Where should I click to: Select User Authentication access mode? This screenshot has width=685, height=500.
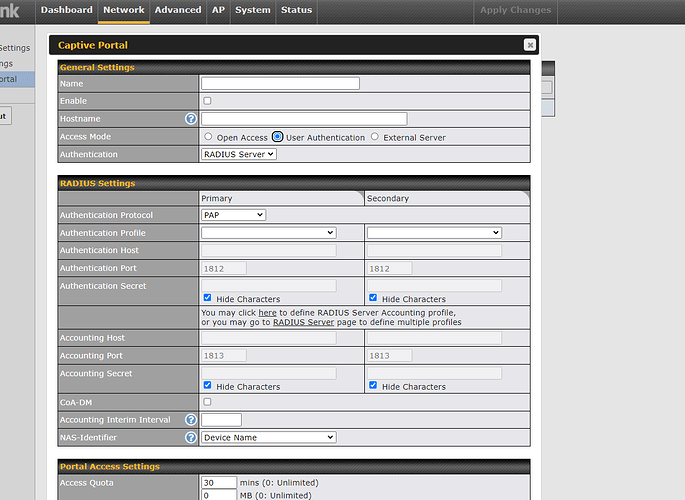click(277, 137)
